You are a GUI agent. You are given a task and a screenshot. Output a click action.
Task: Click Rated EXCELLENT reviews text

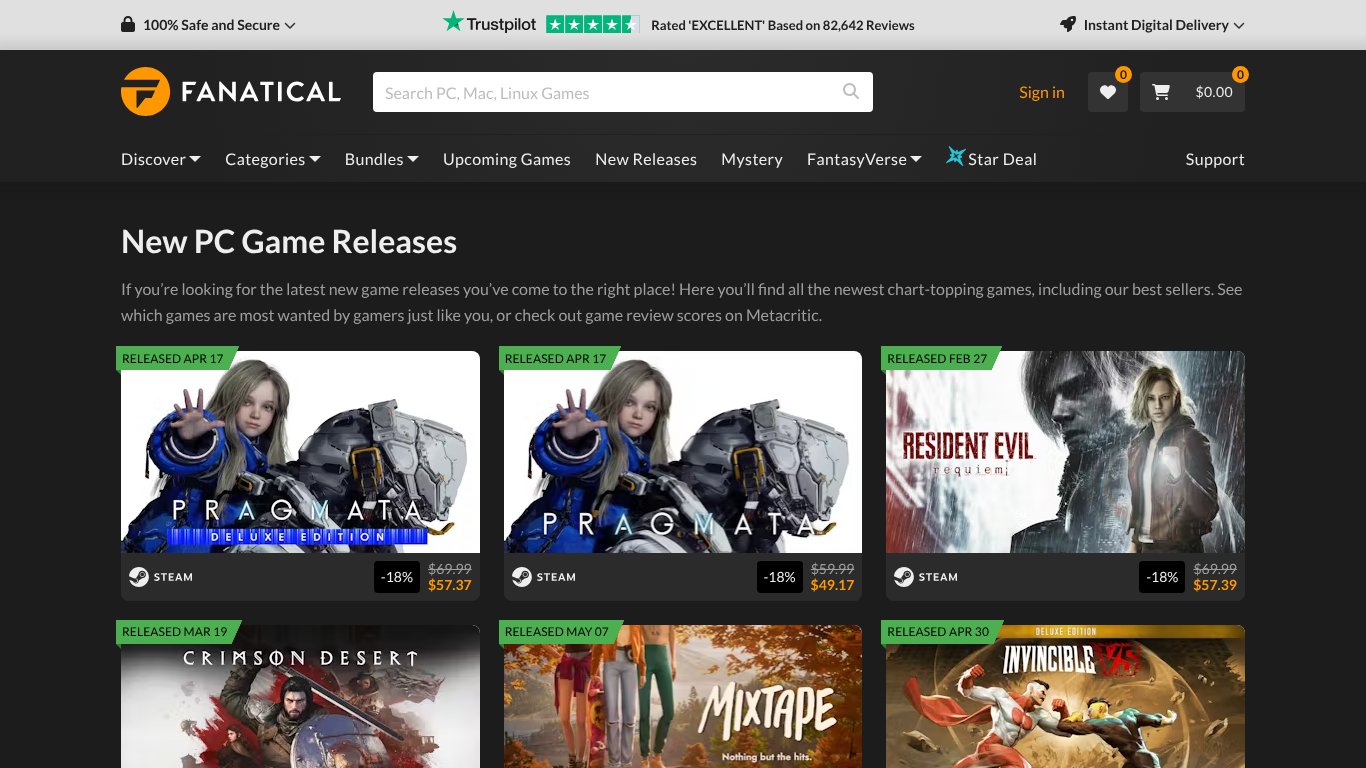(783, 25)
